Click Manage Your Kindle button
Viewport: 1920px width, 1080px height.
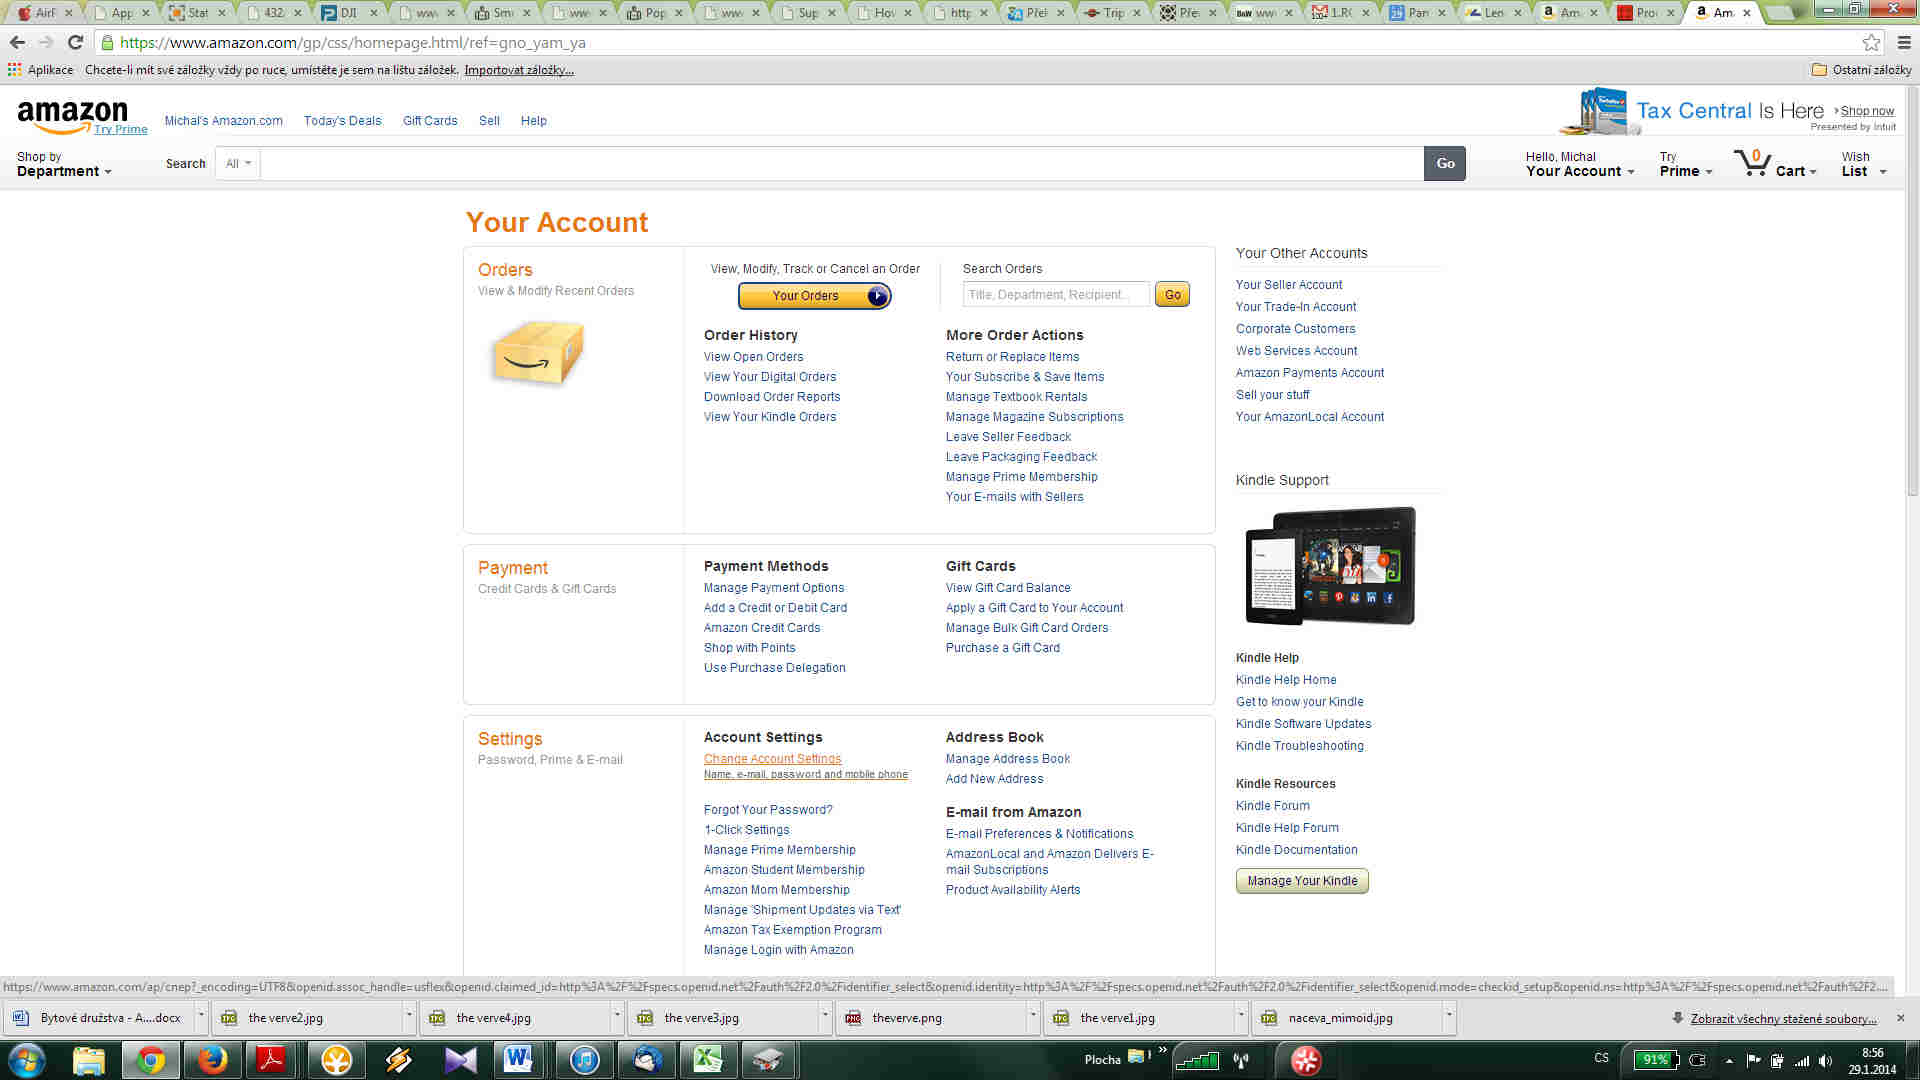coord(1302,881)
